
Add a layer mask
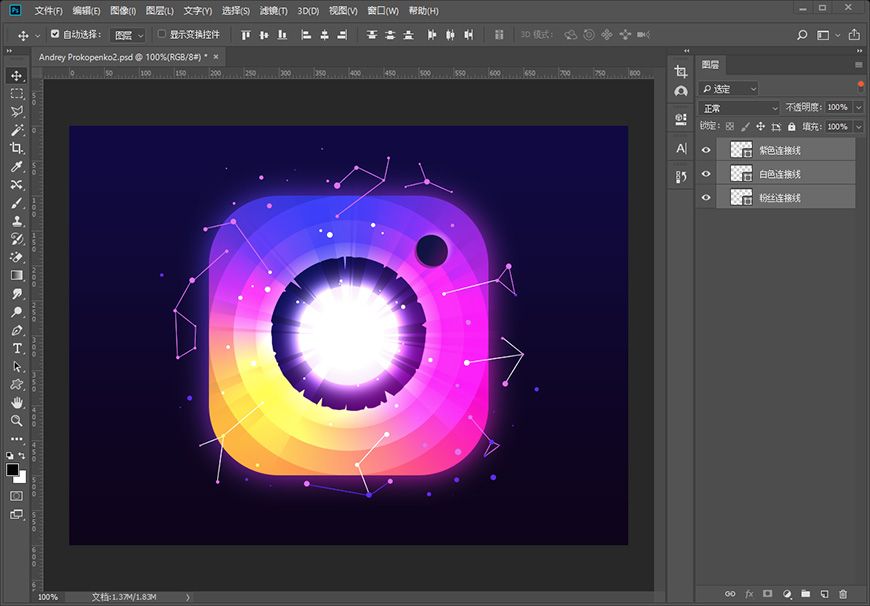pos(768,594)
